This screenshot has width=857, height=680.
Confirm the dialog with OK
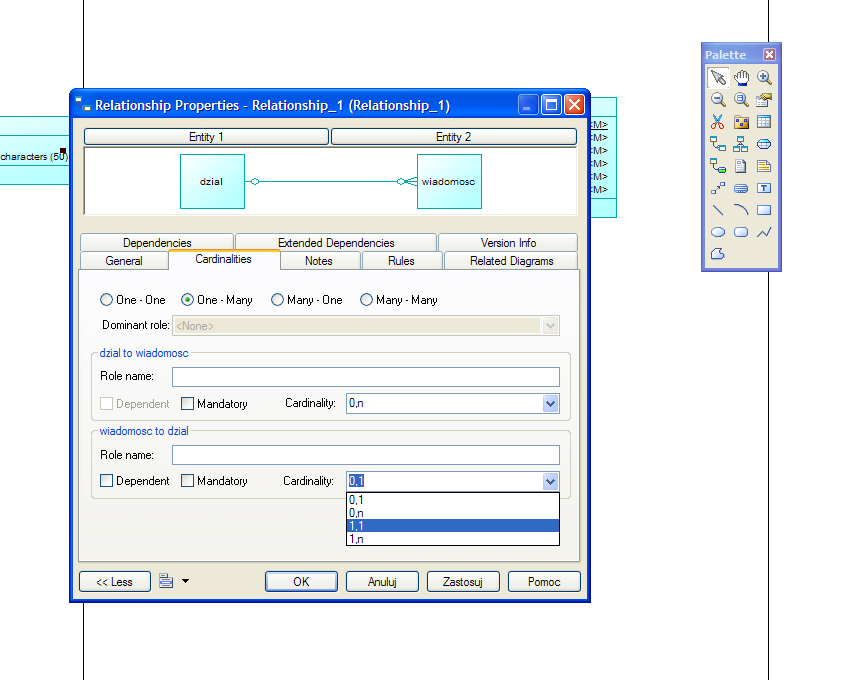pyautogui.click(x=301, y=582)
